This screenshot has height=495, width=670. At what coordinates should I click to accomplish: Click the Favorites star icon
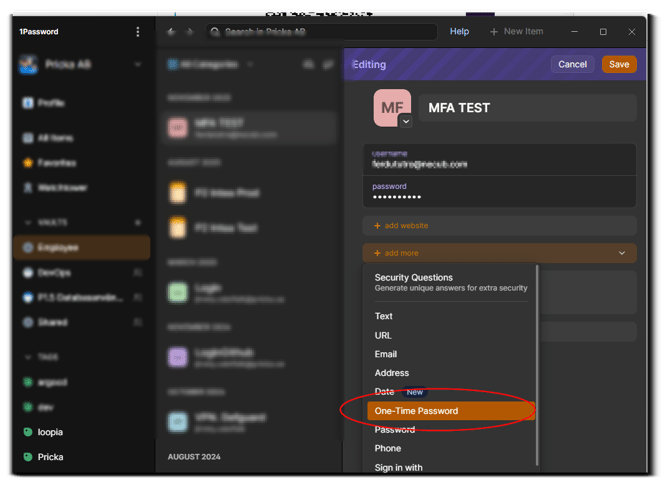tap(29, 163)
